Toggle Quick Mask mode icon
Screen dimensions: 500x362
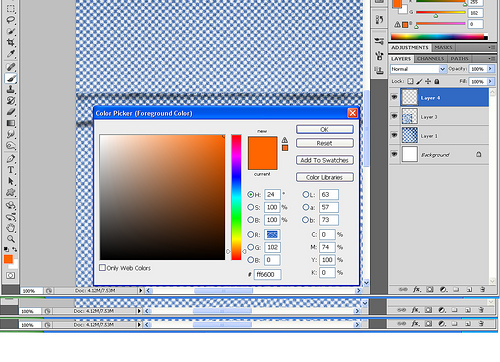click(x=11, y=276)
